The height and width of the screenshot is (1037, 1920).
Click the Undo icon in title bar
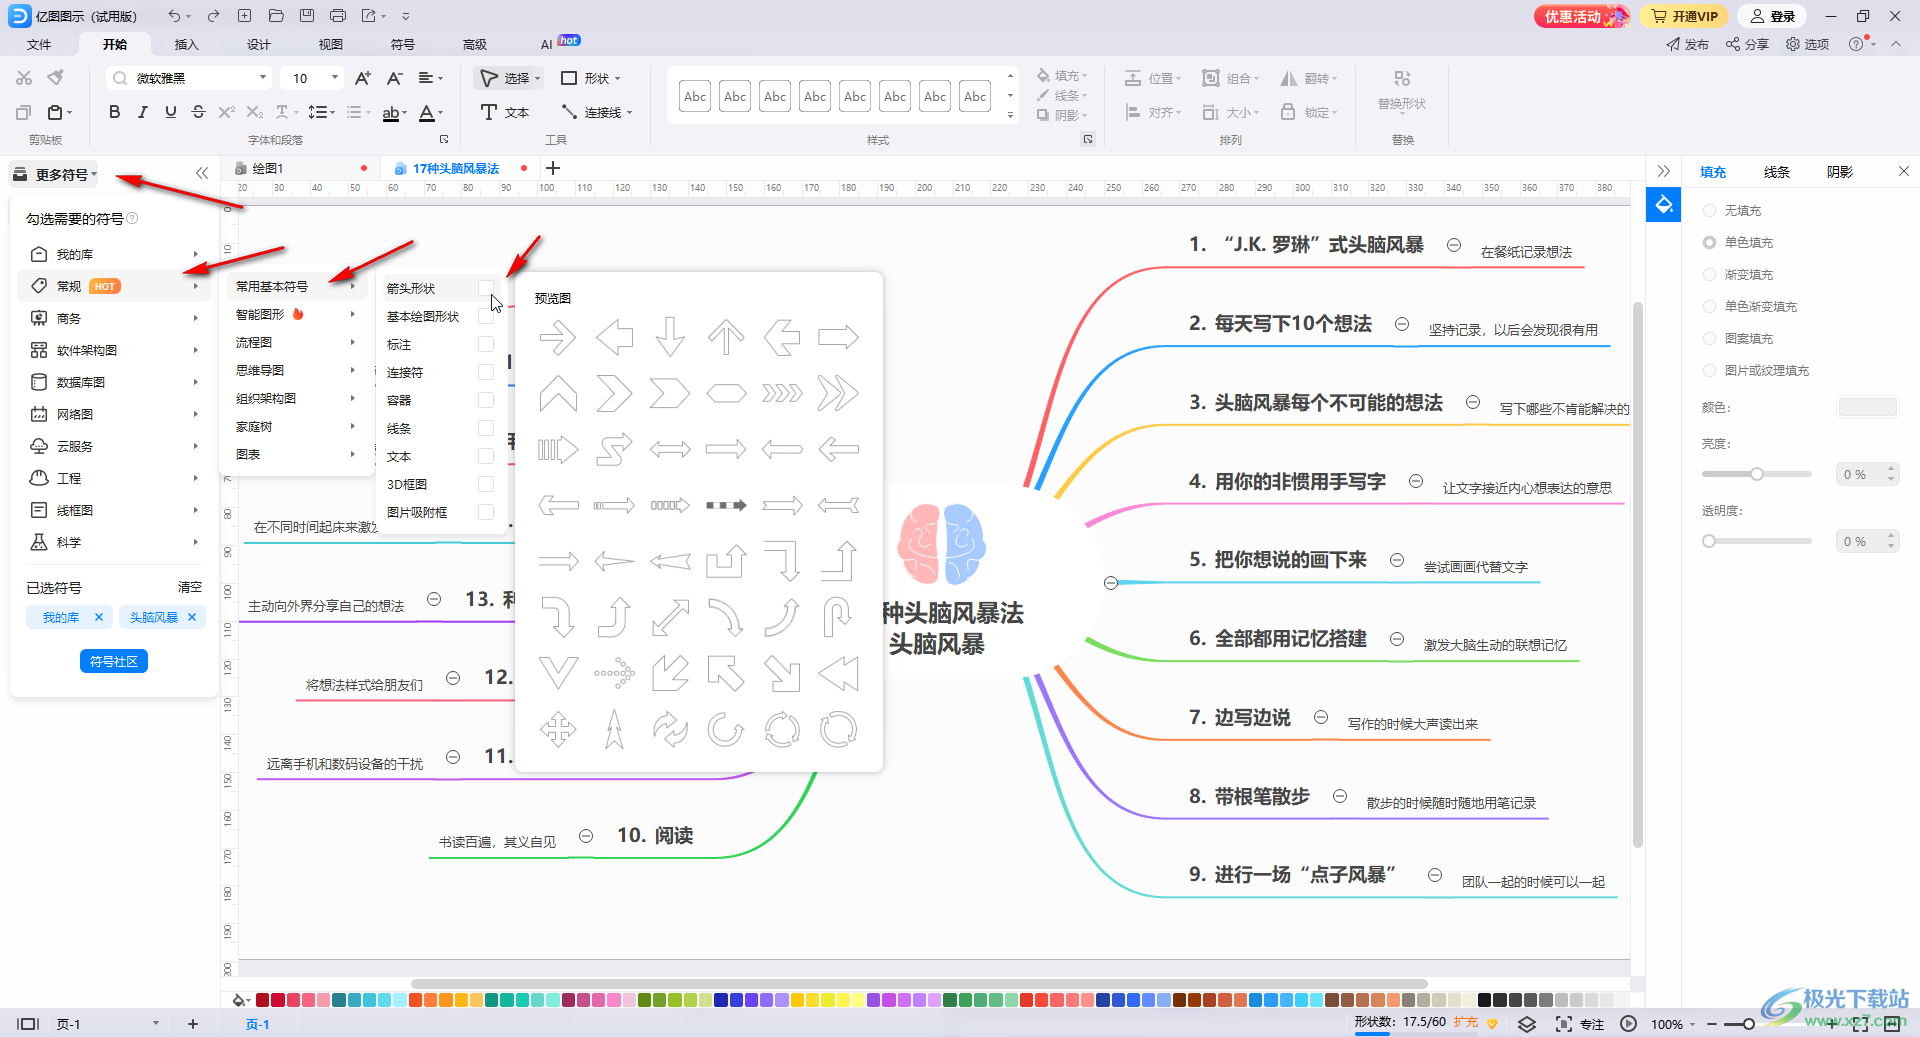click(x=175, y=16)
